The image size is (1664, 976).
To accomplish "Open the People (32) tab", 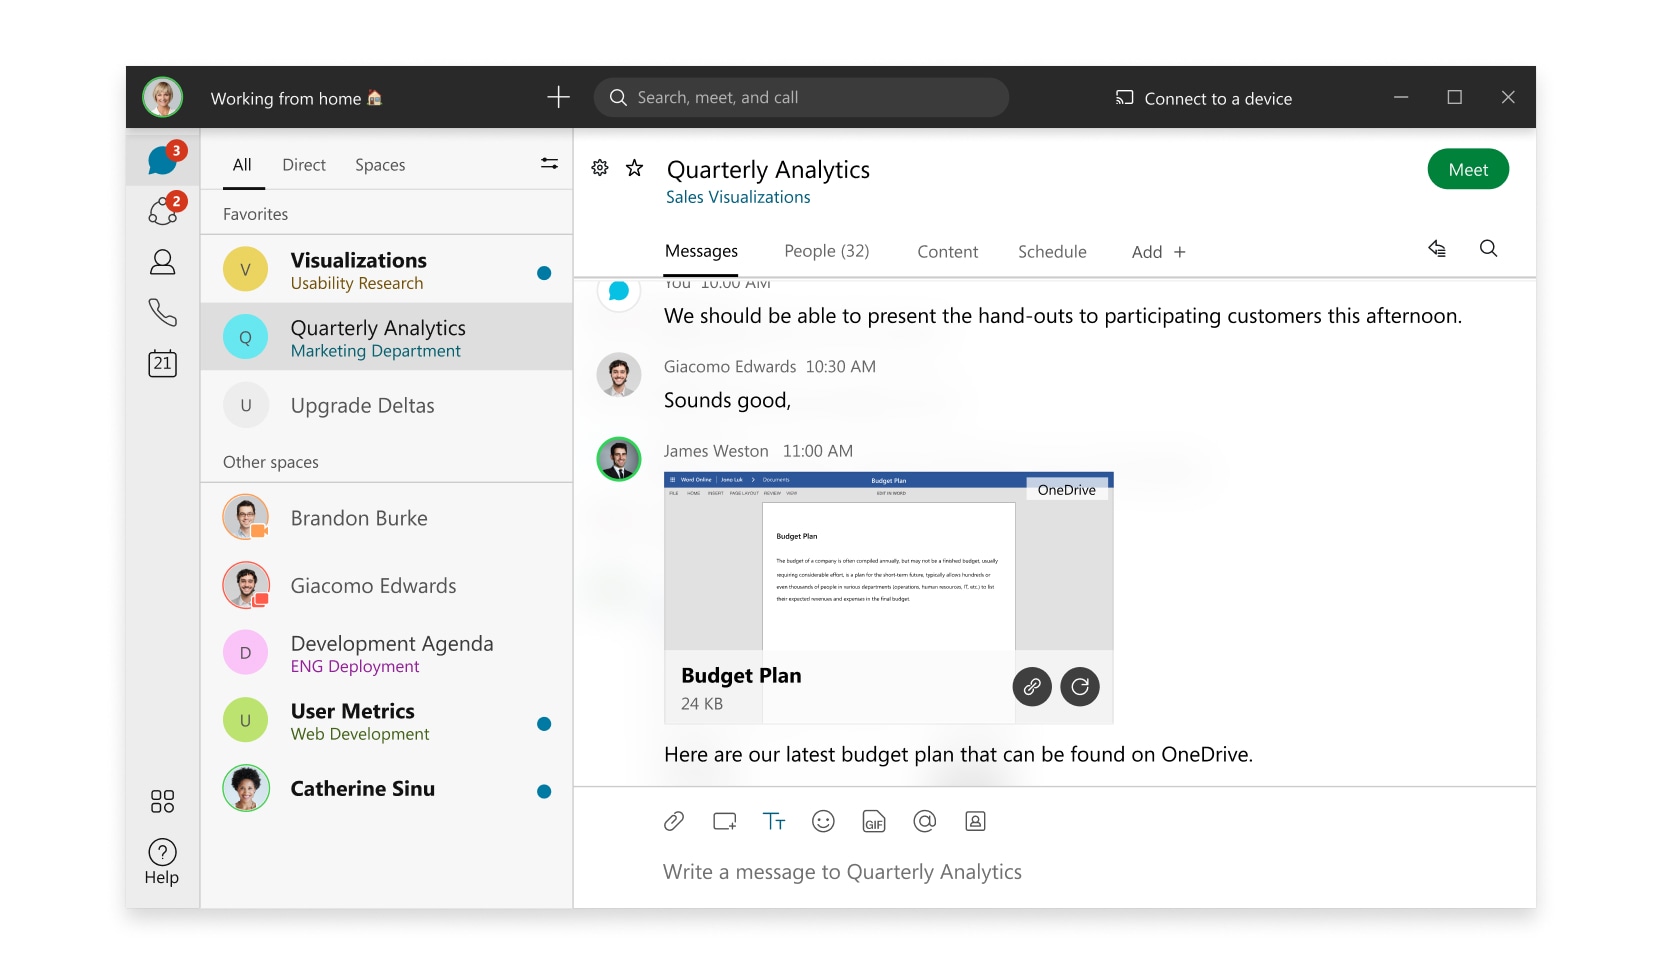I will point(827,252).
